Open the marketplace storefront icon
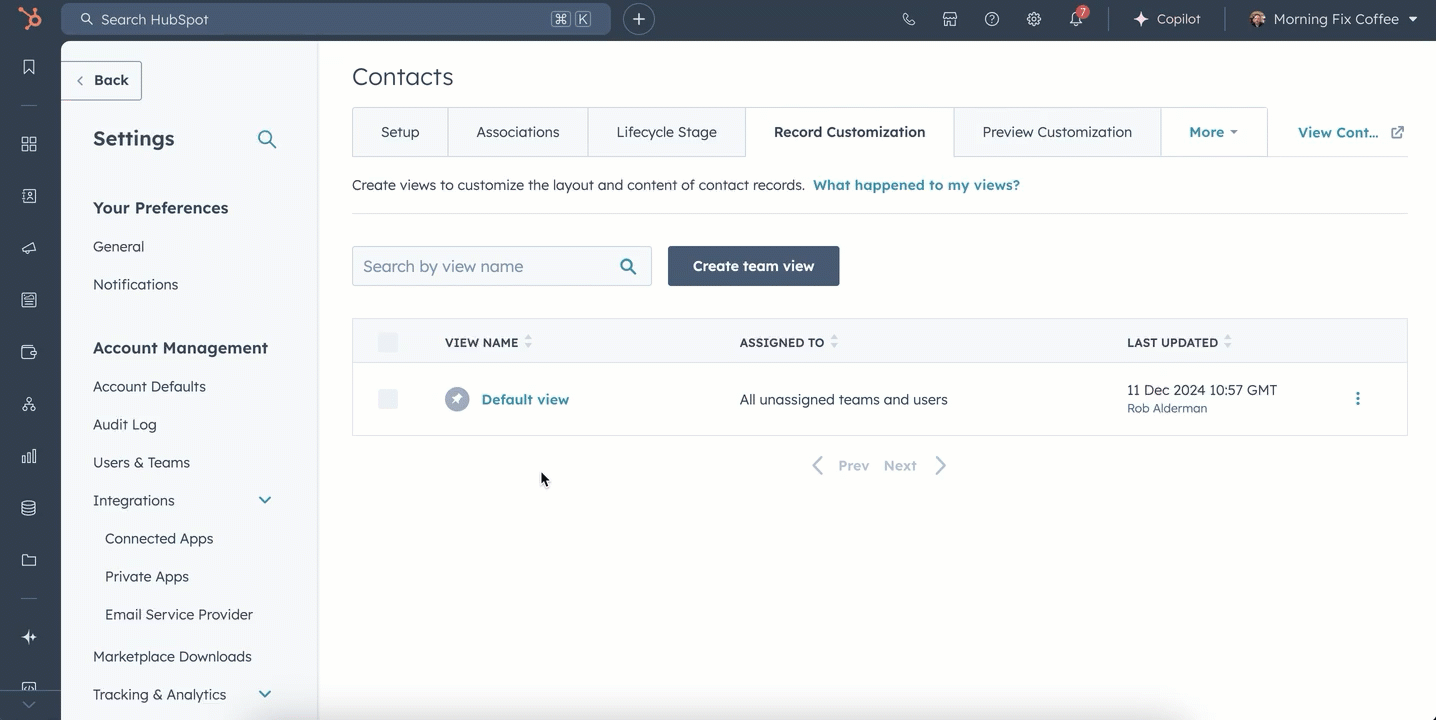The height and width of the screenshot is (720, 1436). pos(950,19)
